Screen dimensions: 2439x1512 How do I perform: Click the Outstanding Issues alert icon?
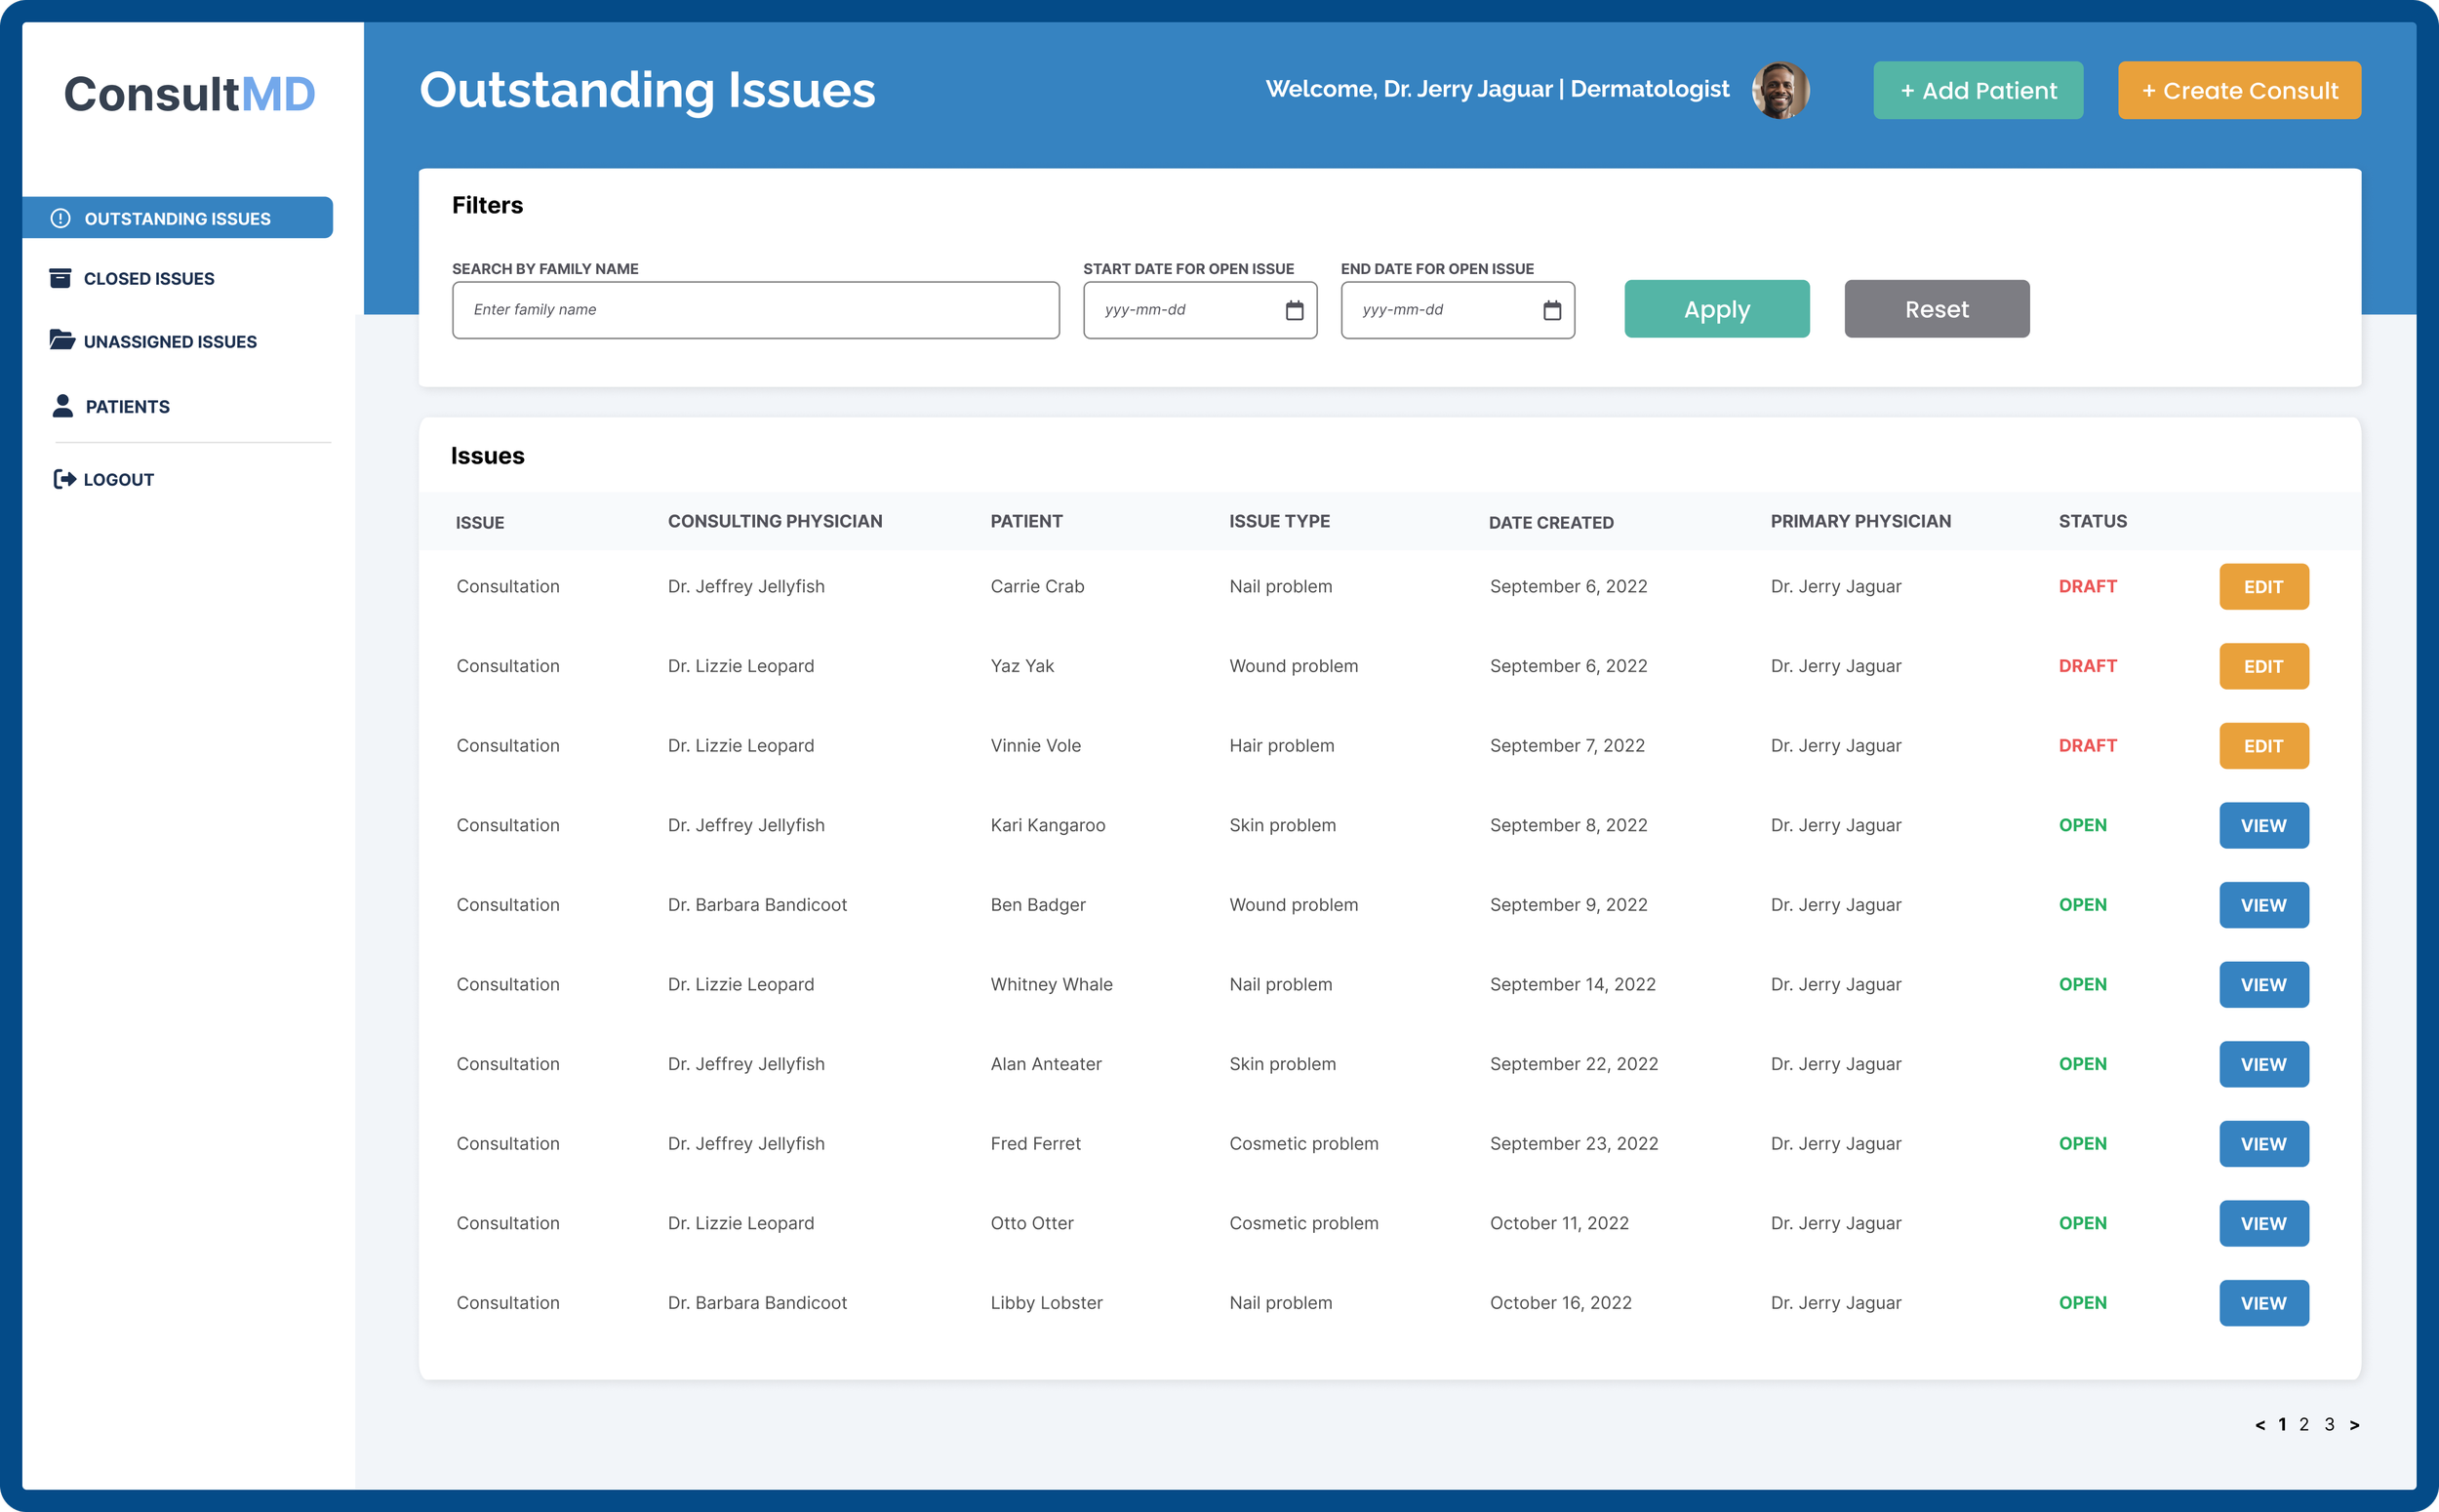(60, 218)
